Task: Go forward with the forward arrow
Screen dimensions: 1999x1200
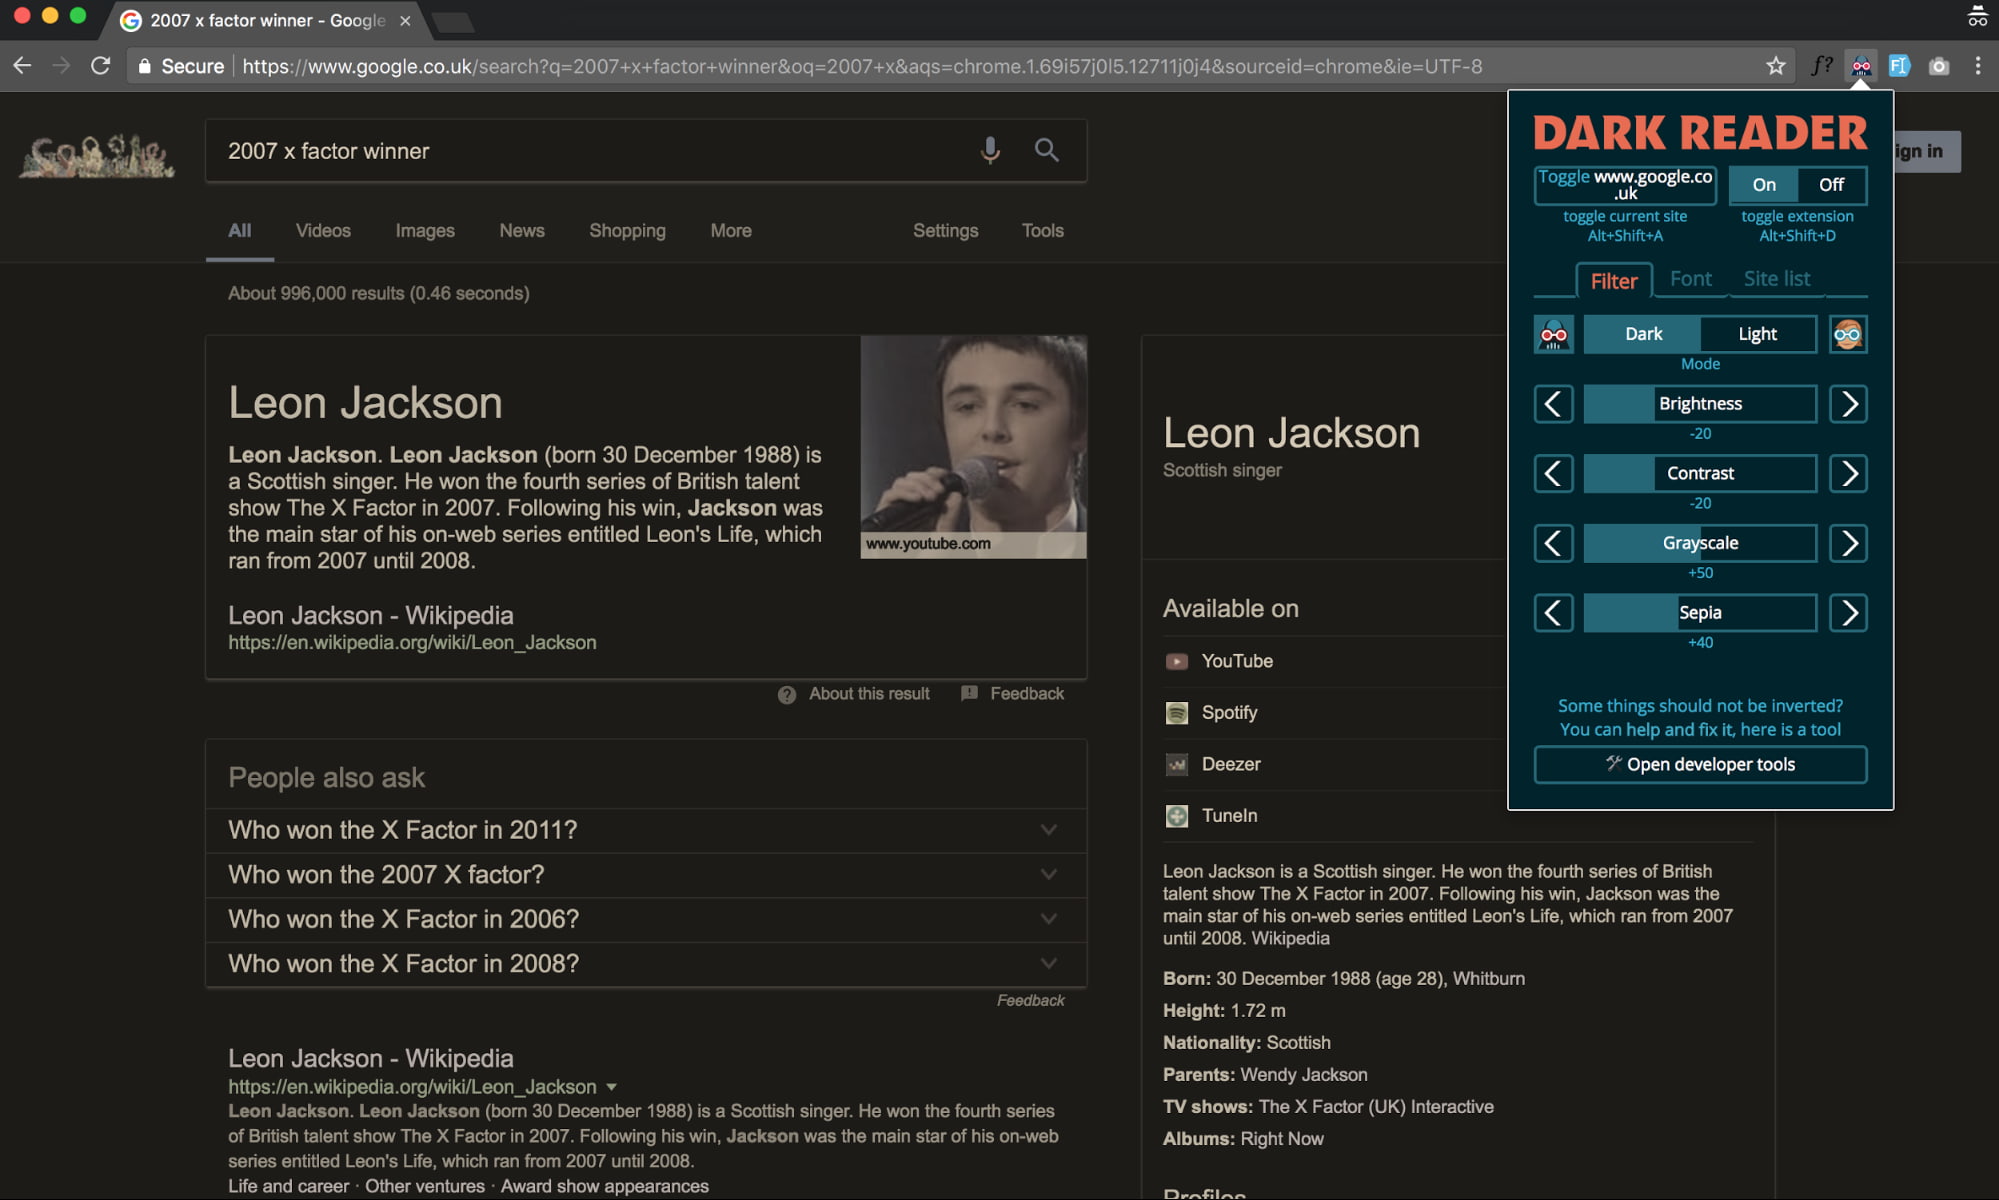Action: point(61,66)
